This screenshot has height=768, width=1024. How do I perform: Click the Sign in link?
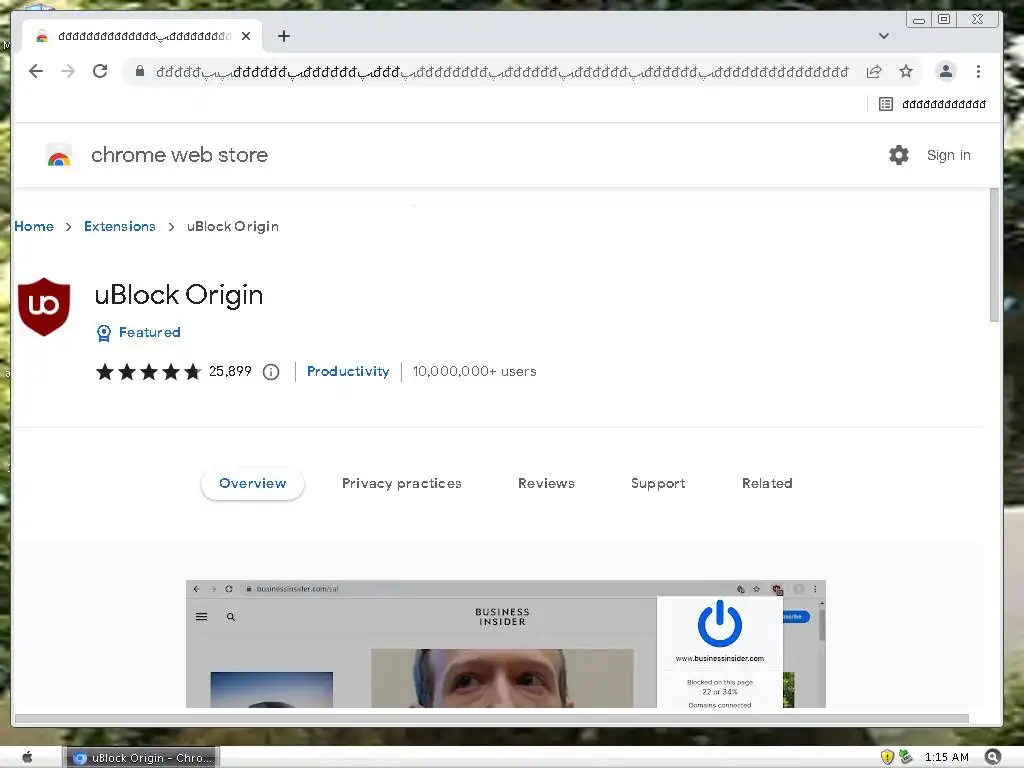tap(948, 155)
